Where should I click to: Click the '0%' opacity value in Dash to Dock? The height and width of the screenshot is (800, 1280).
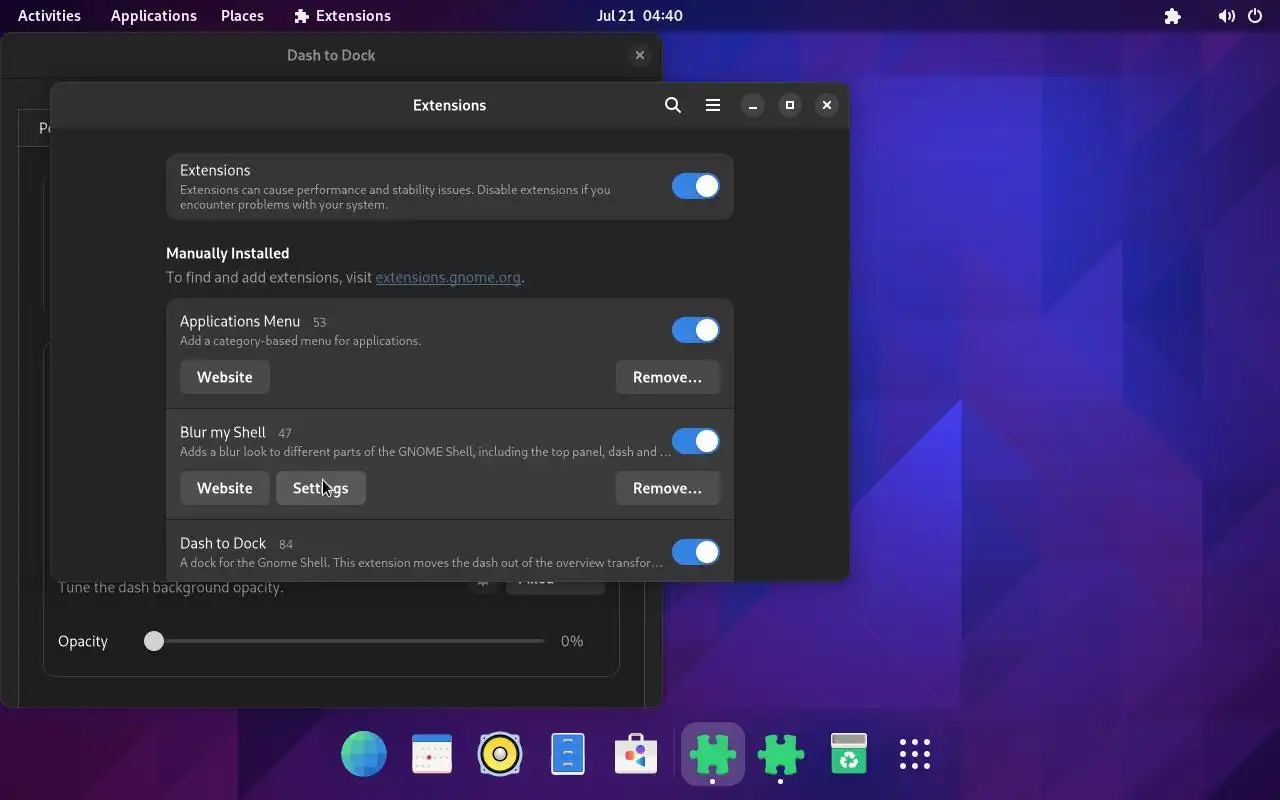pos(572,641)
